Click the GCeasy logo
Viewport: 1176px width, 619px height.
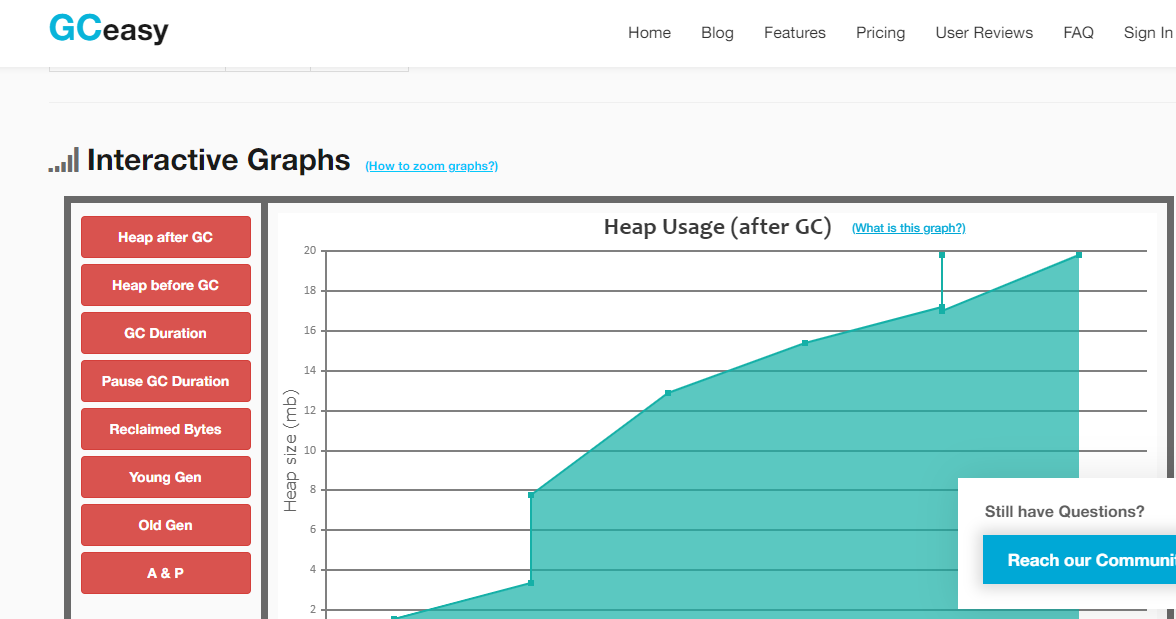pos(109,29)
